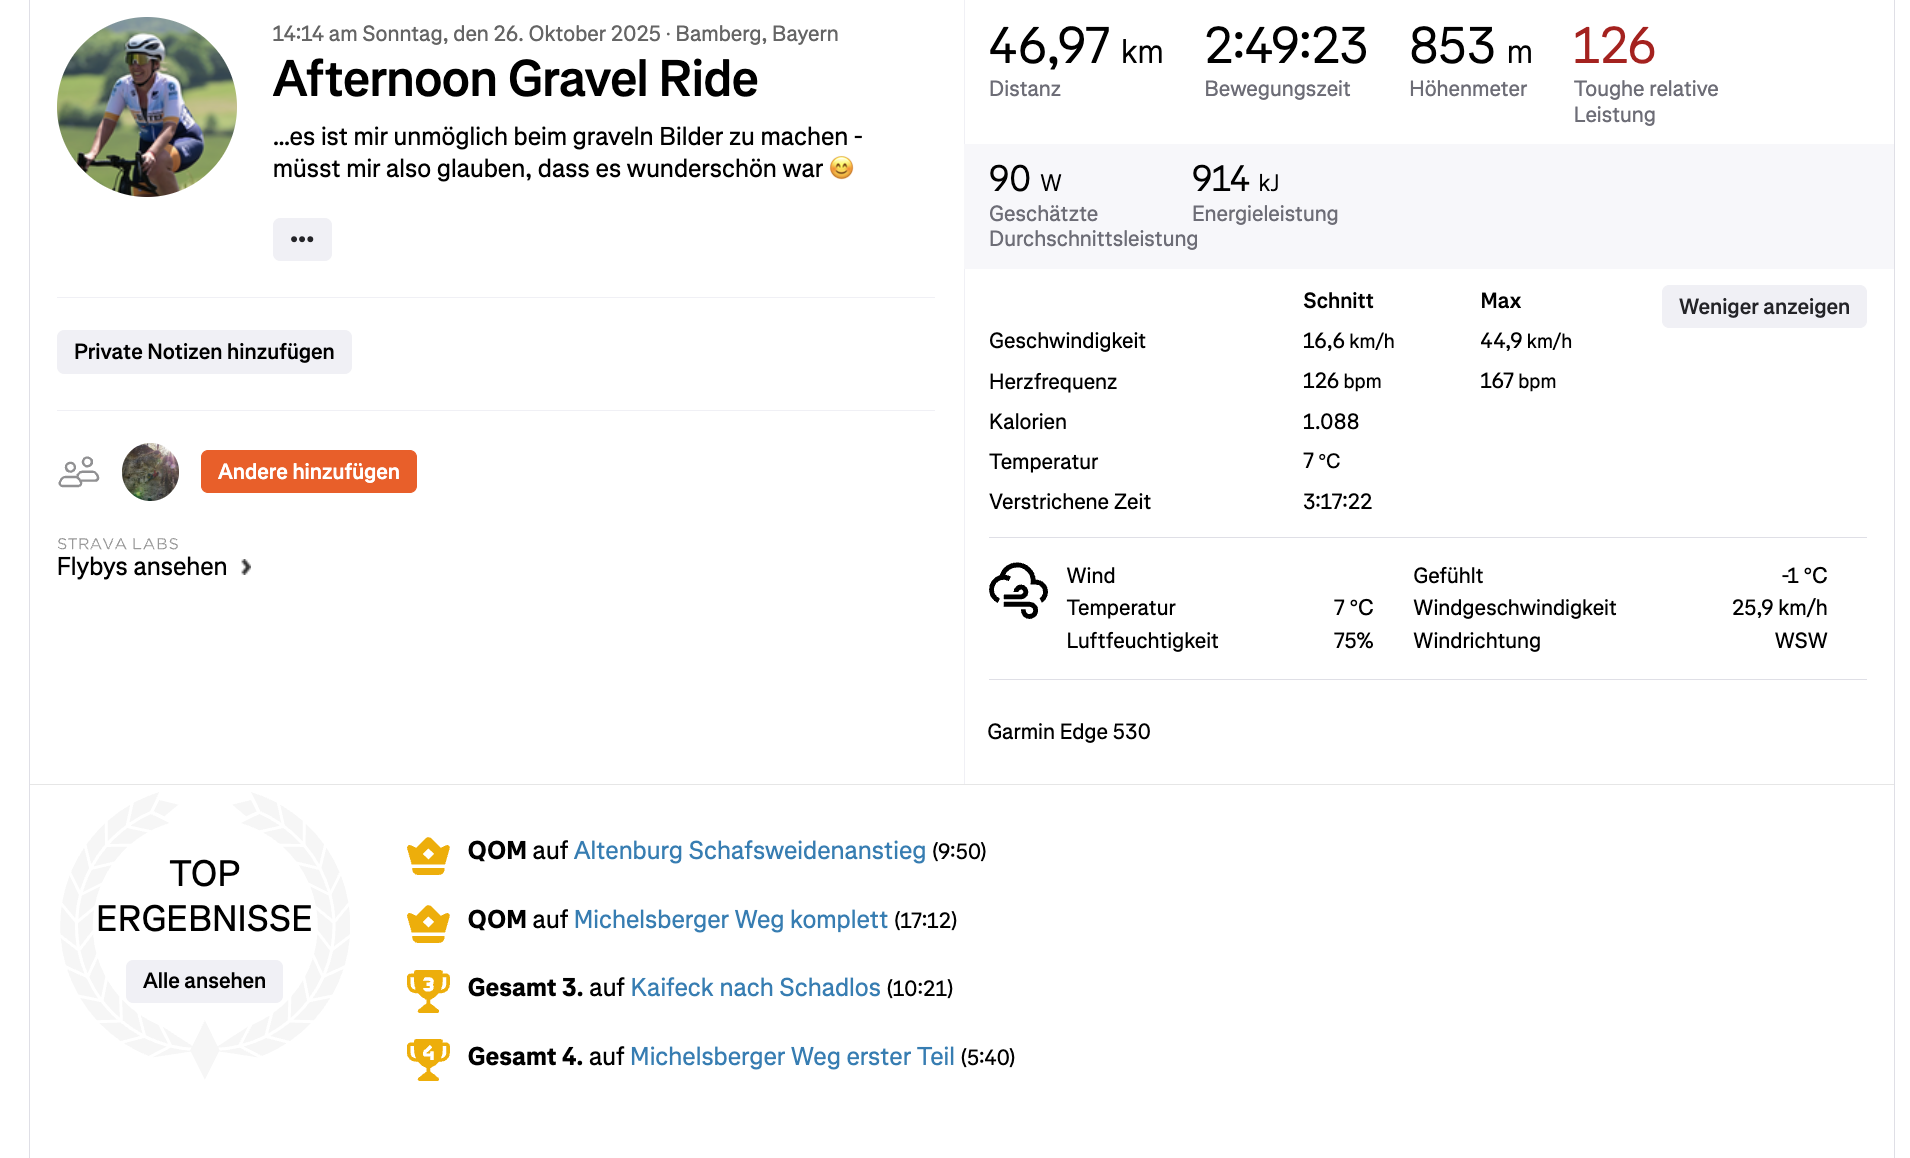Click Private Notizen hinzufügen button
Image resolution: width=1910 pixels, height=1158 pixels.
pyautogui.click(x=204, y=352)
